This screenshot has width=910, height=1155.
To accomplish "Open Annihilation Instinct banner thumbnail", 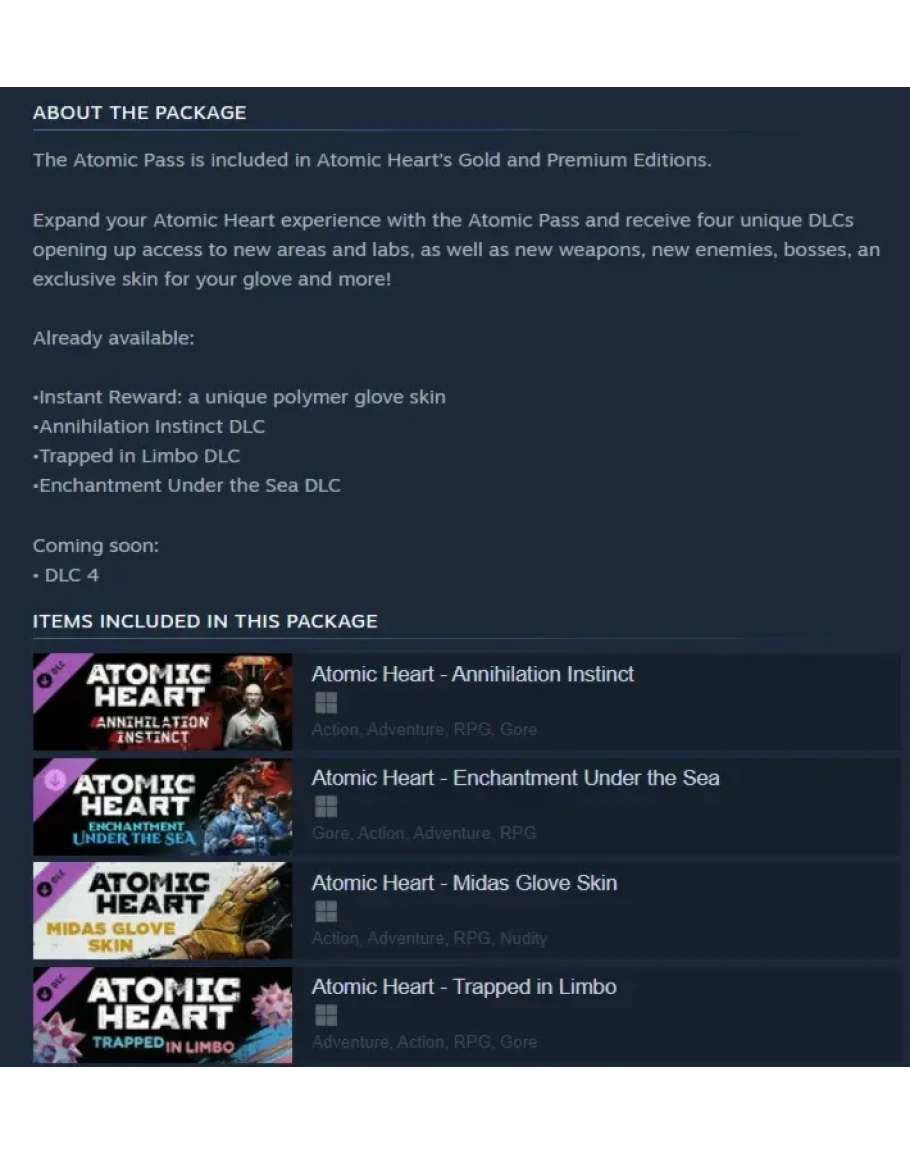I will click(162, 702).
